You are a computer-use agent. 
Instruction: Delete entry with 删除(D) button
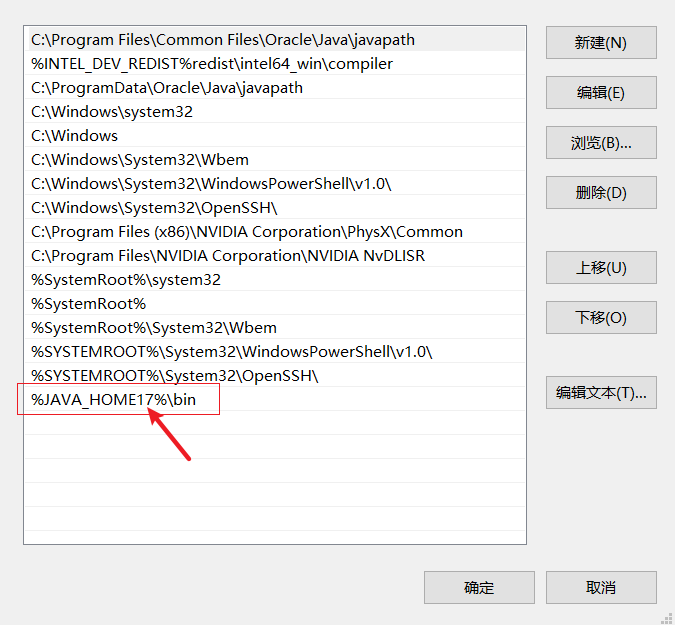pos(601,192)
